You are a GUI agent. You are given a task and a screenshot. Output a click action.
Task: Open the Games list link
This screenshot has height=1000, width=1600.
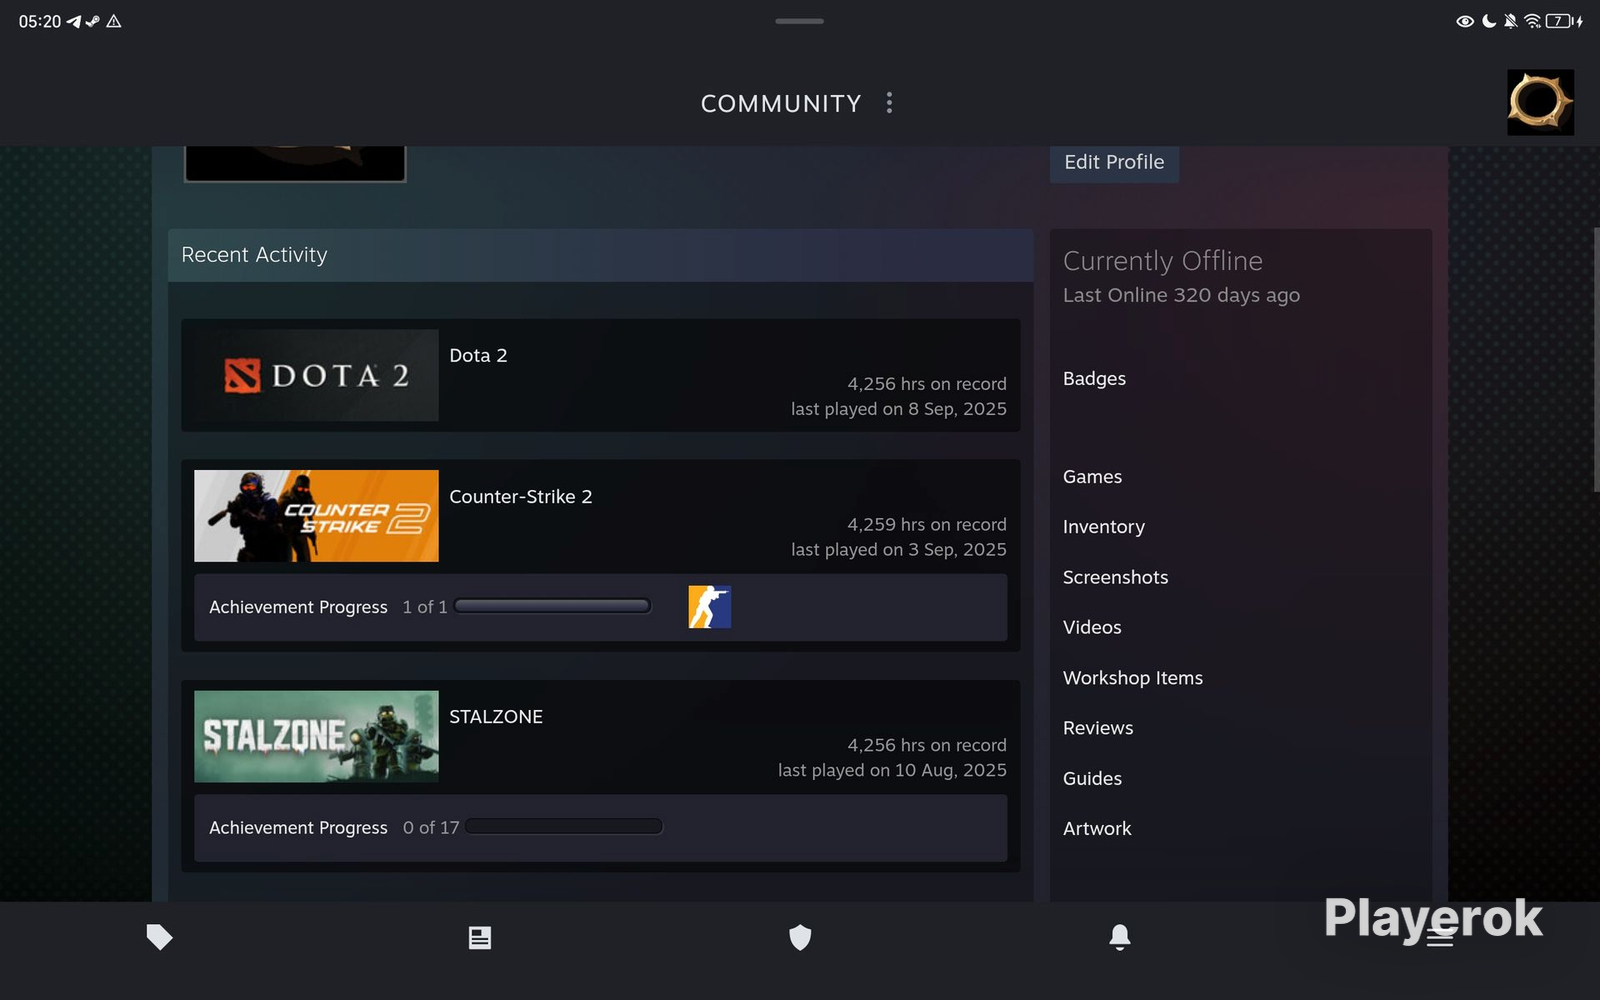(1092, 477)
